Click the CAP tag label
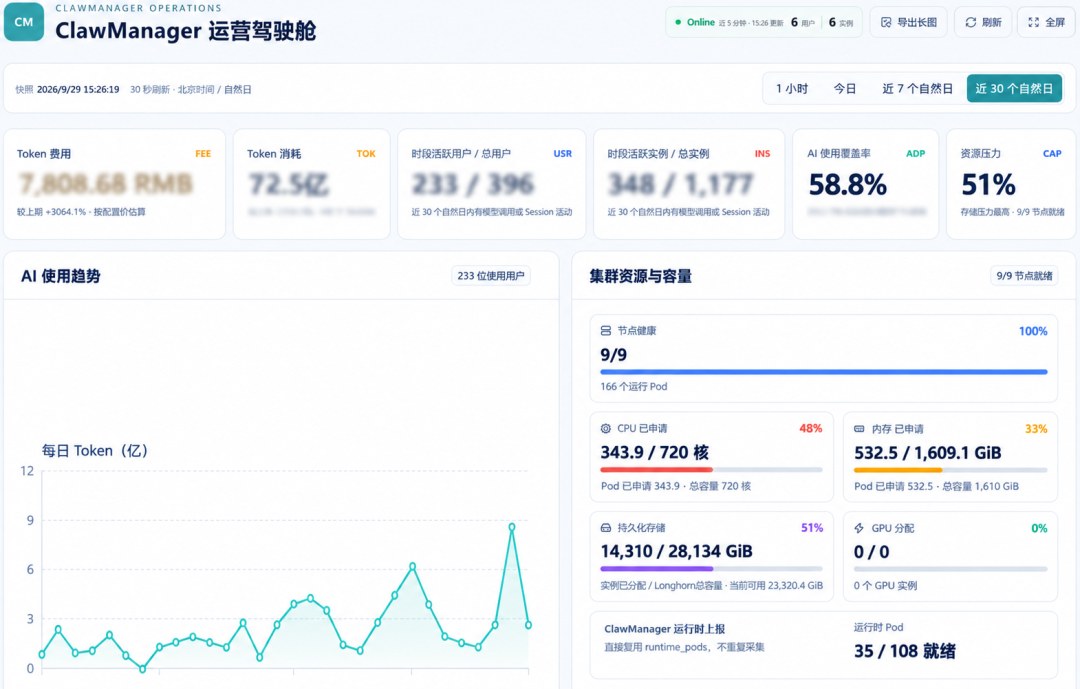 click(1052, 154)
